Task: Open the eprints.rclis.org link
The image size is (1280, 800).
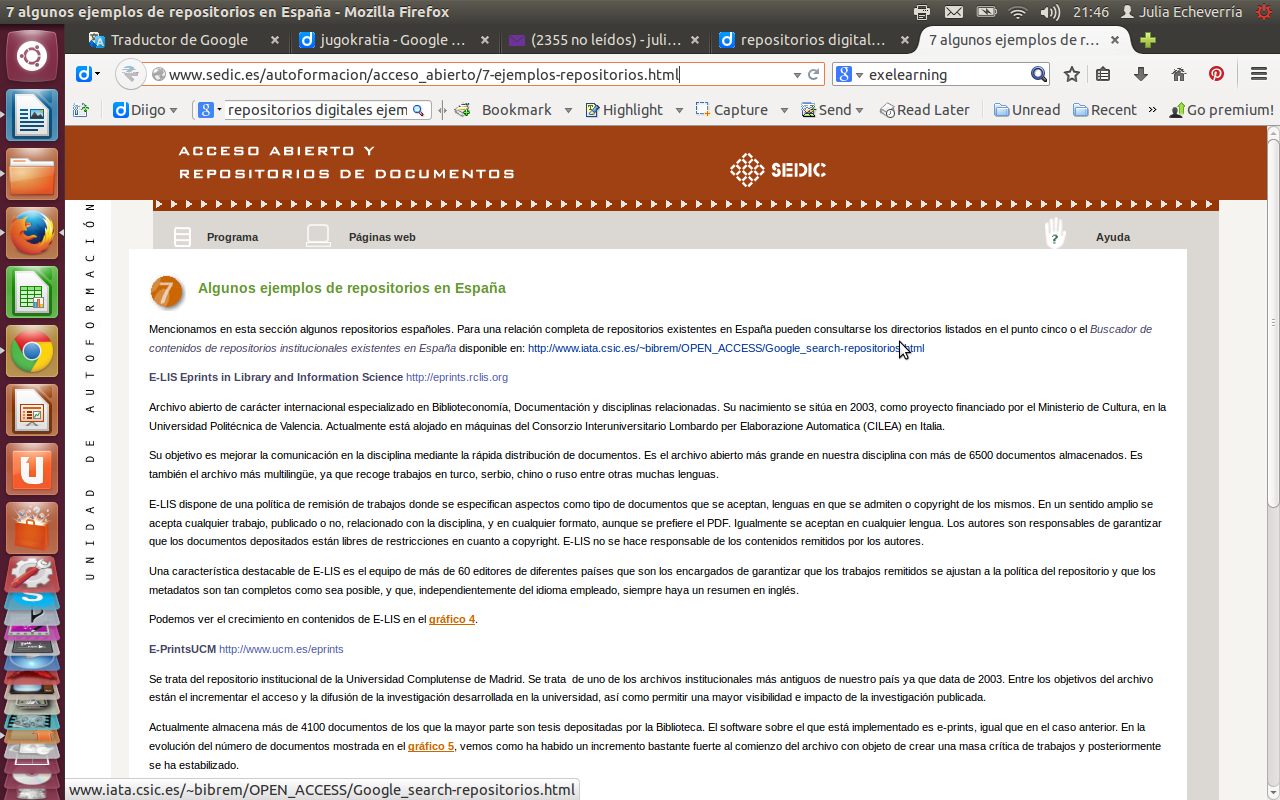Action: 456,377
